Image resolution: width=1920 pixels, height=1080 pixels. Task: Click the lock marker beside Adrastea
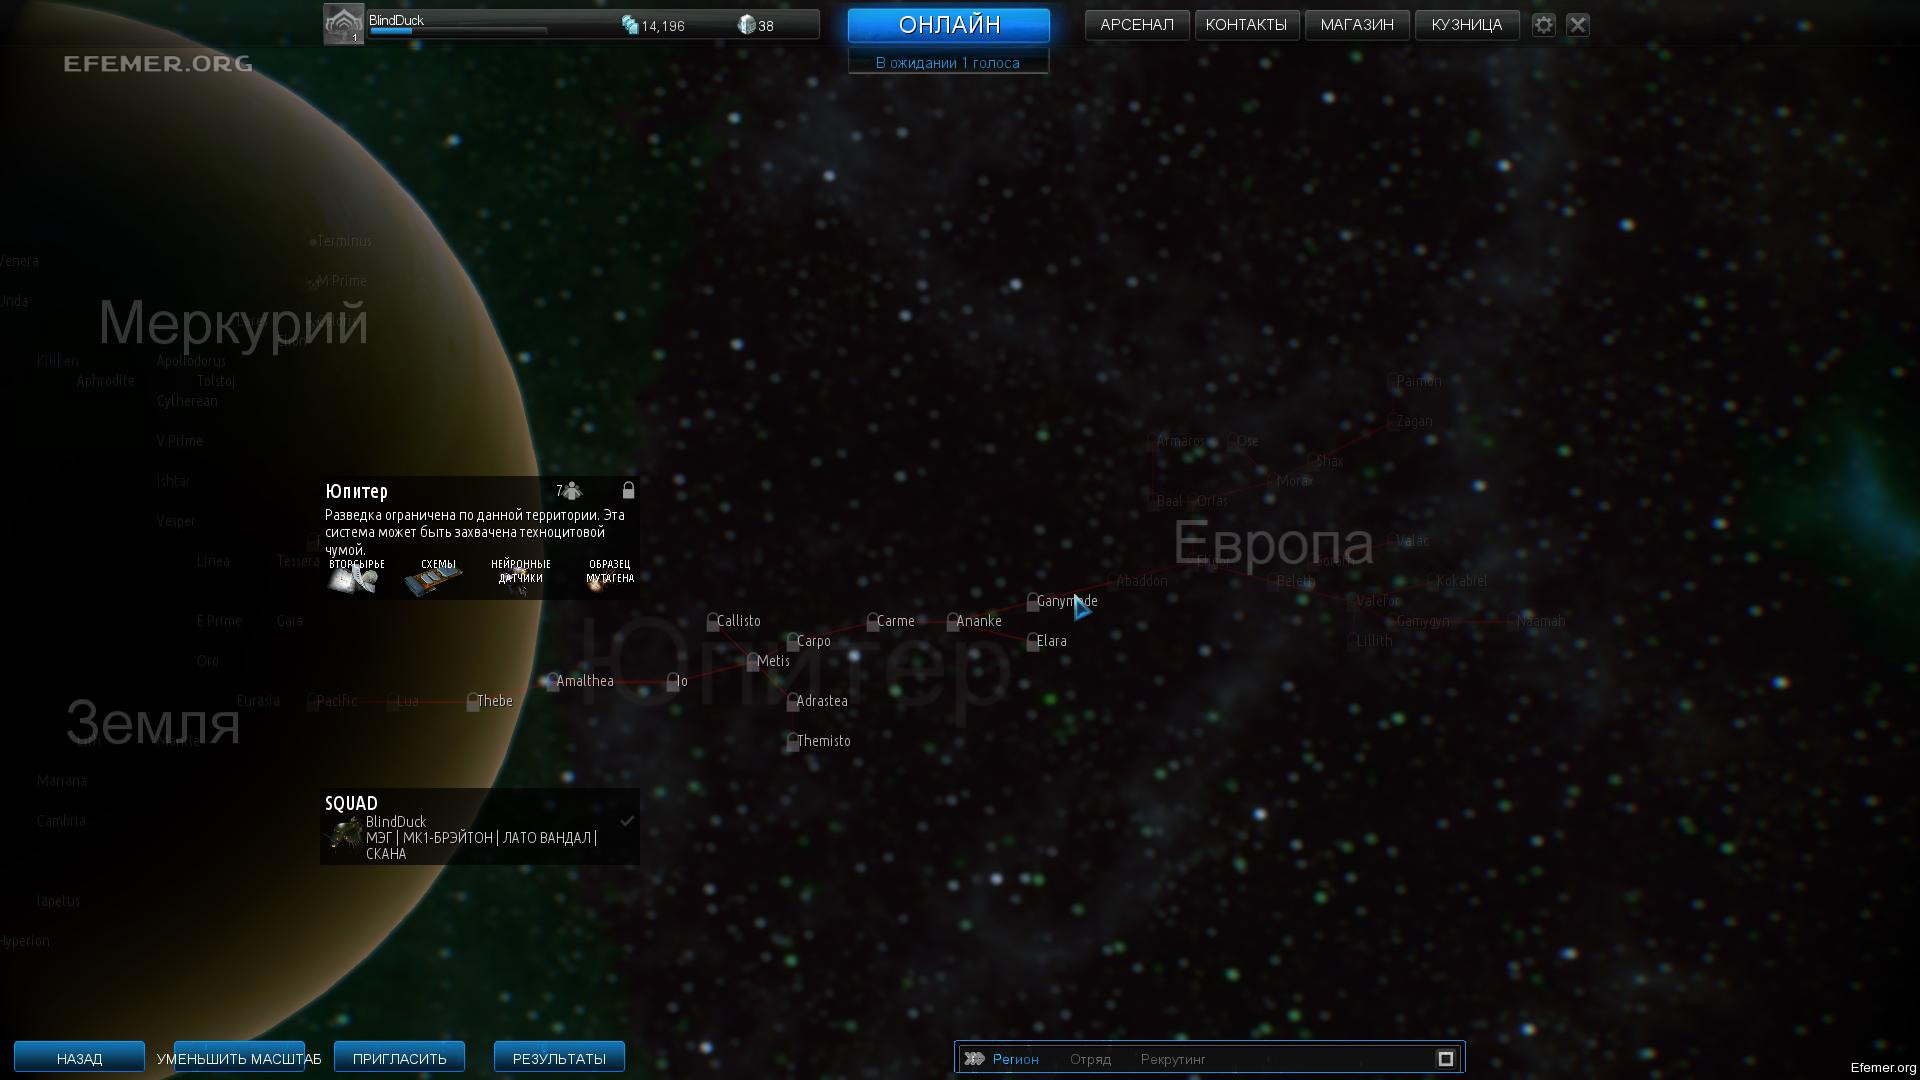click(792, 701)
